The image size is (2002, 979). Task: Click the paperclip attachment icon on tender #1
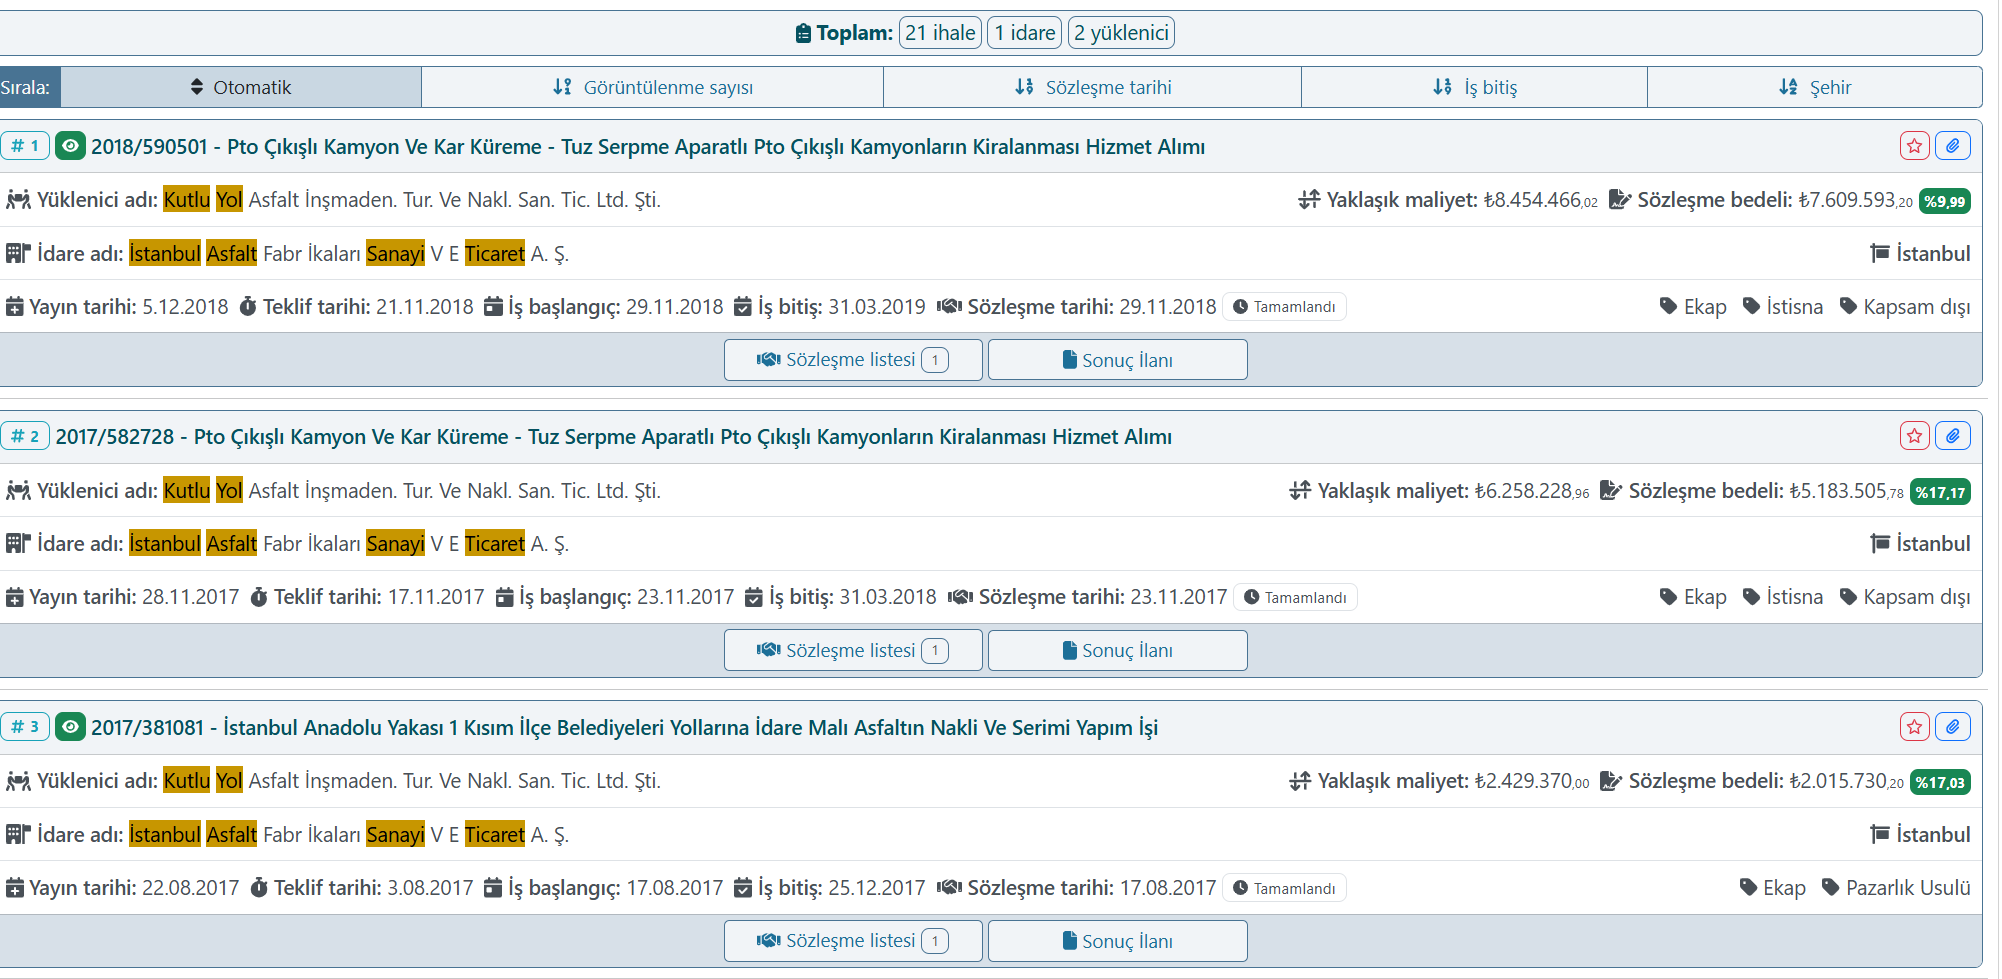pyautogui.click(x=1952, y=146)
